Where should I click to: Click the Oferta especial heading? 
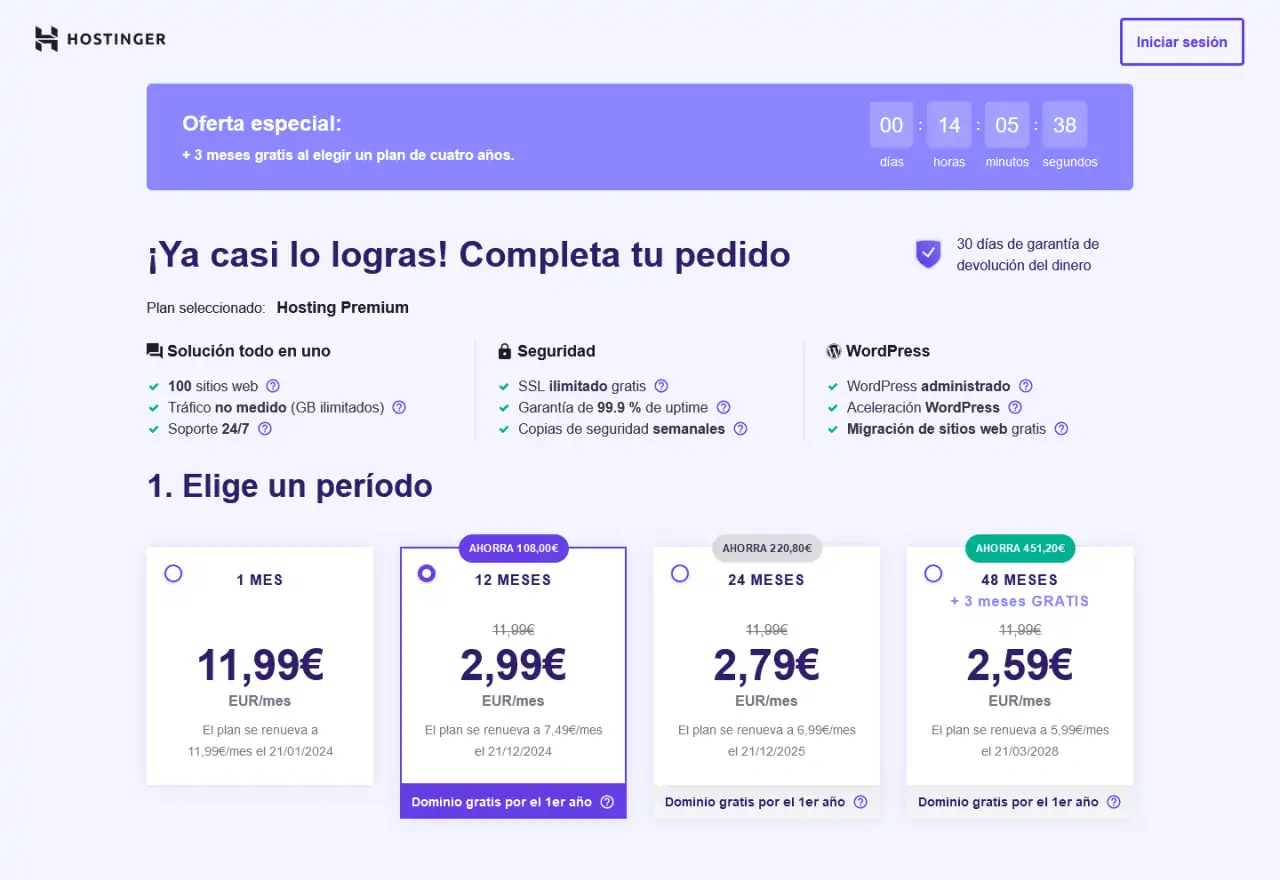click(x=262, y=124)
